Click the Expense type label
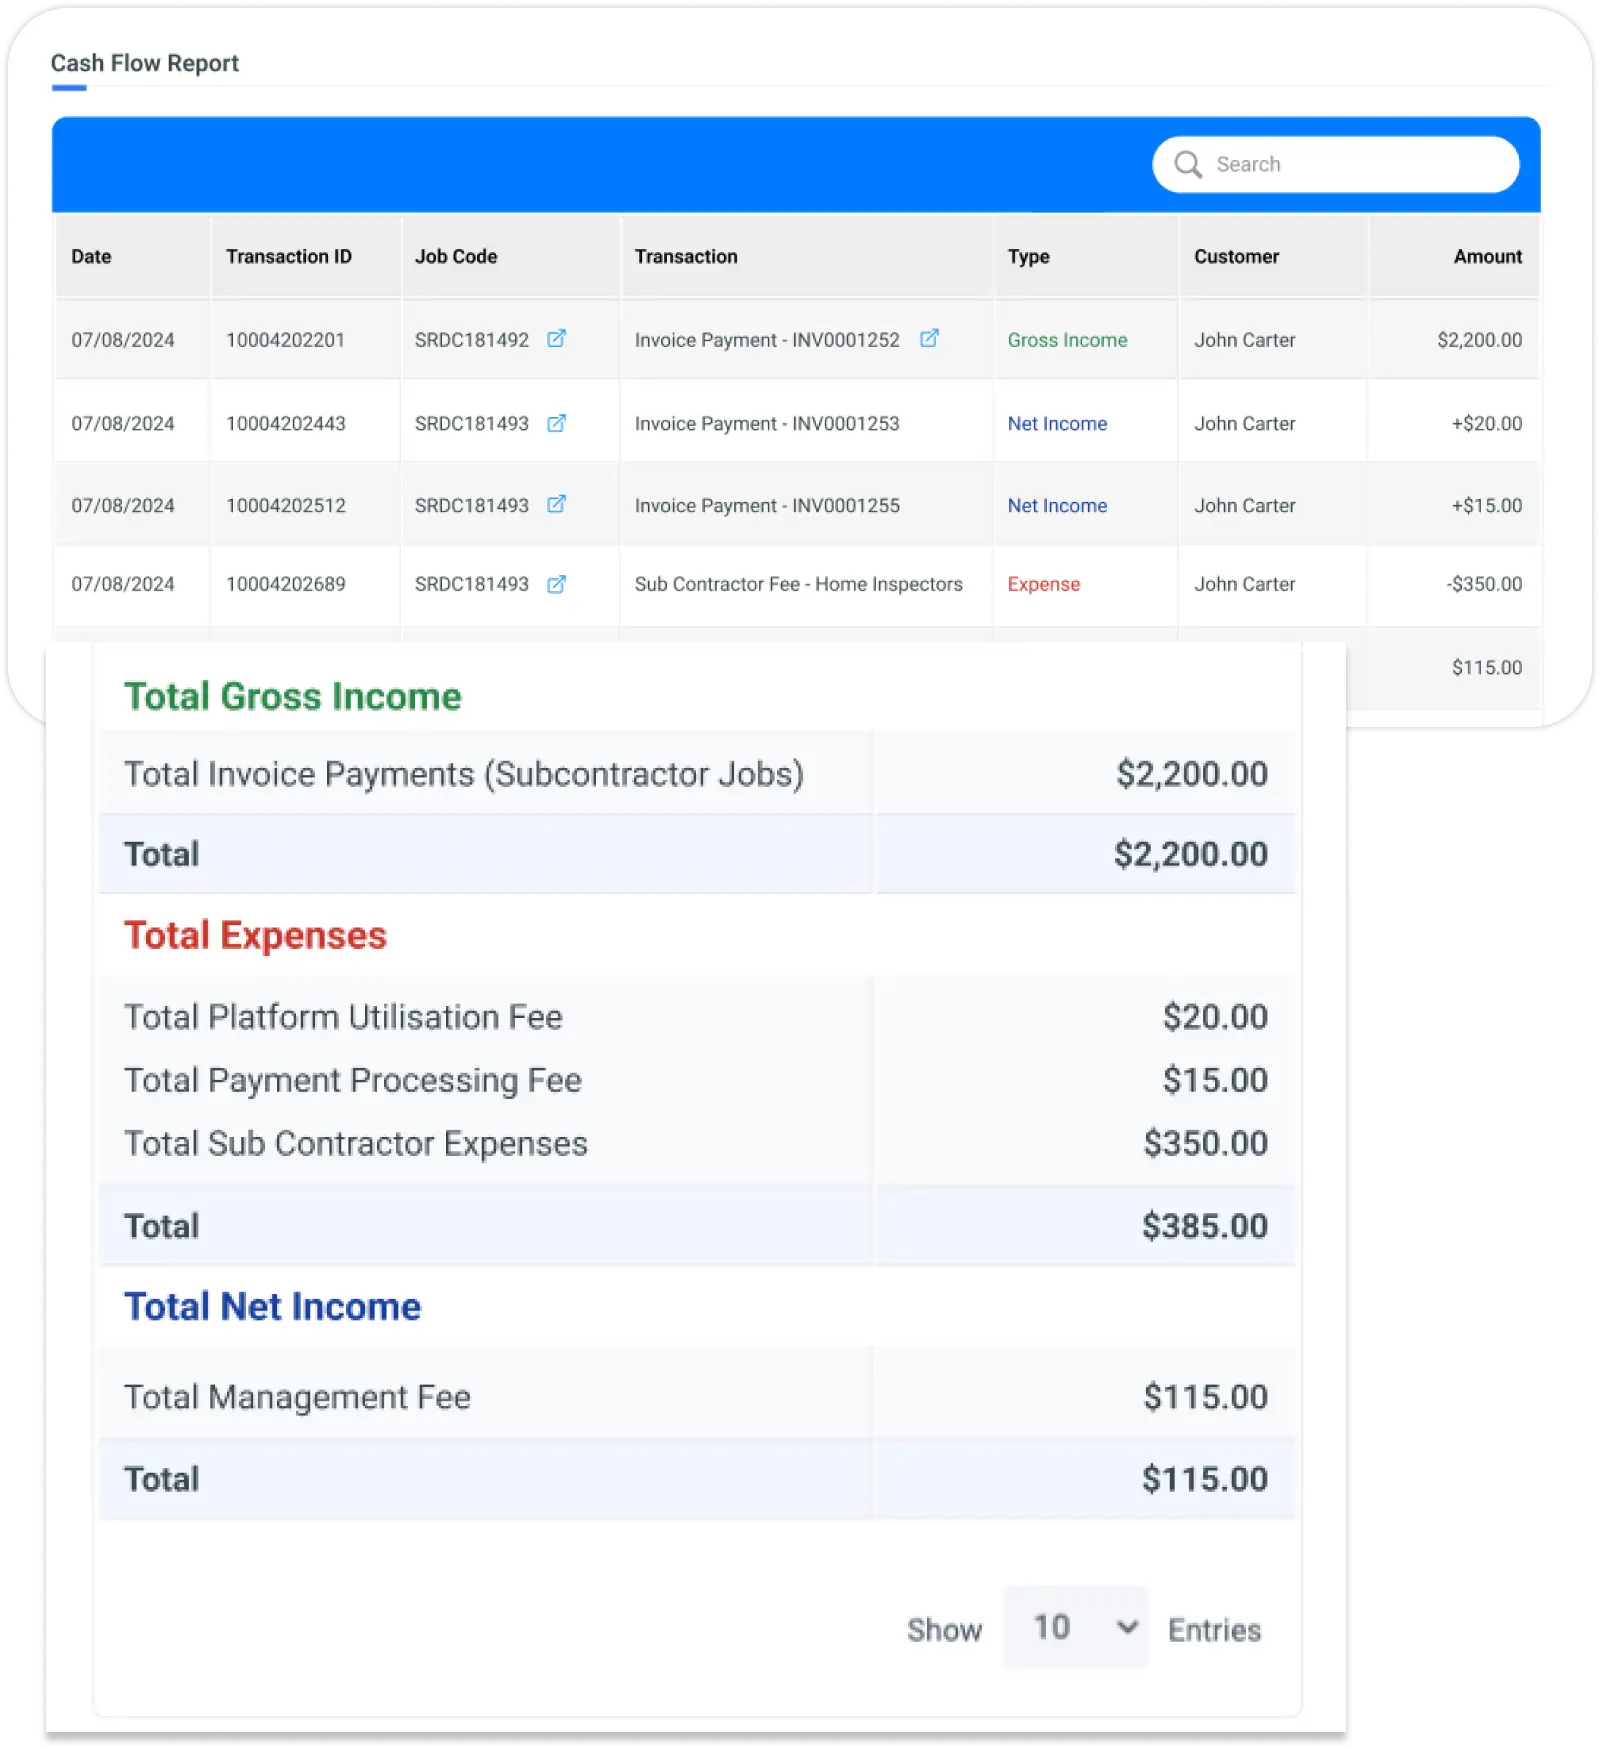Screen dimensions: 1600x1748 1044,584
